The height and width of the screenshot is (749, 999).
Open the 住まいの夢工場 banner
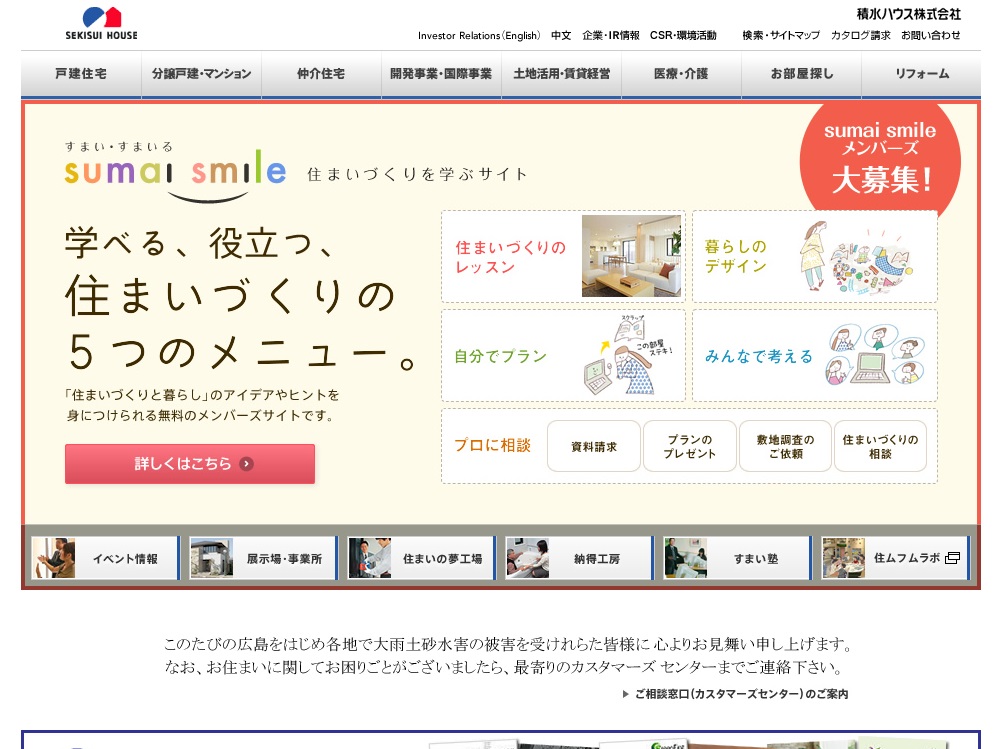click(x=421, y=558)
